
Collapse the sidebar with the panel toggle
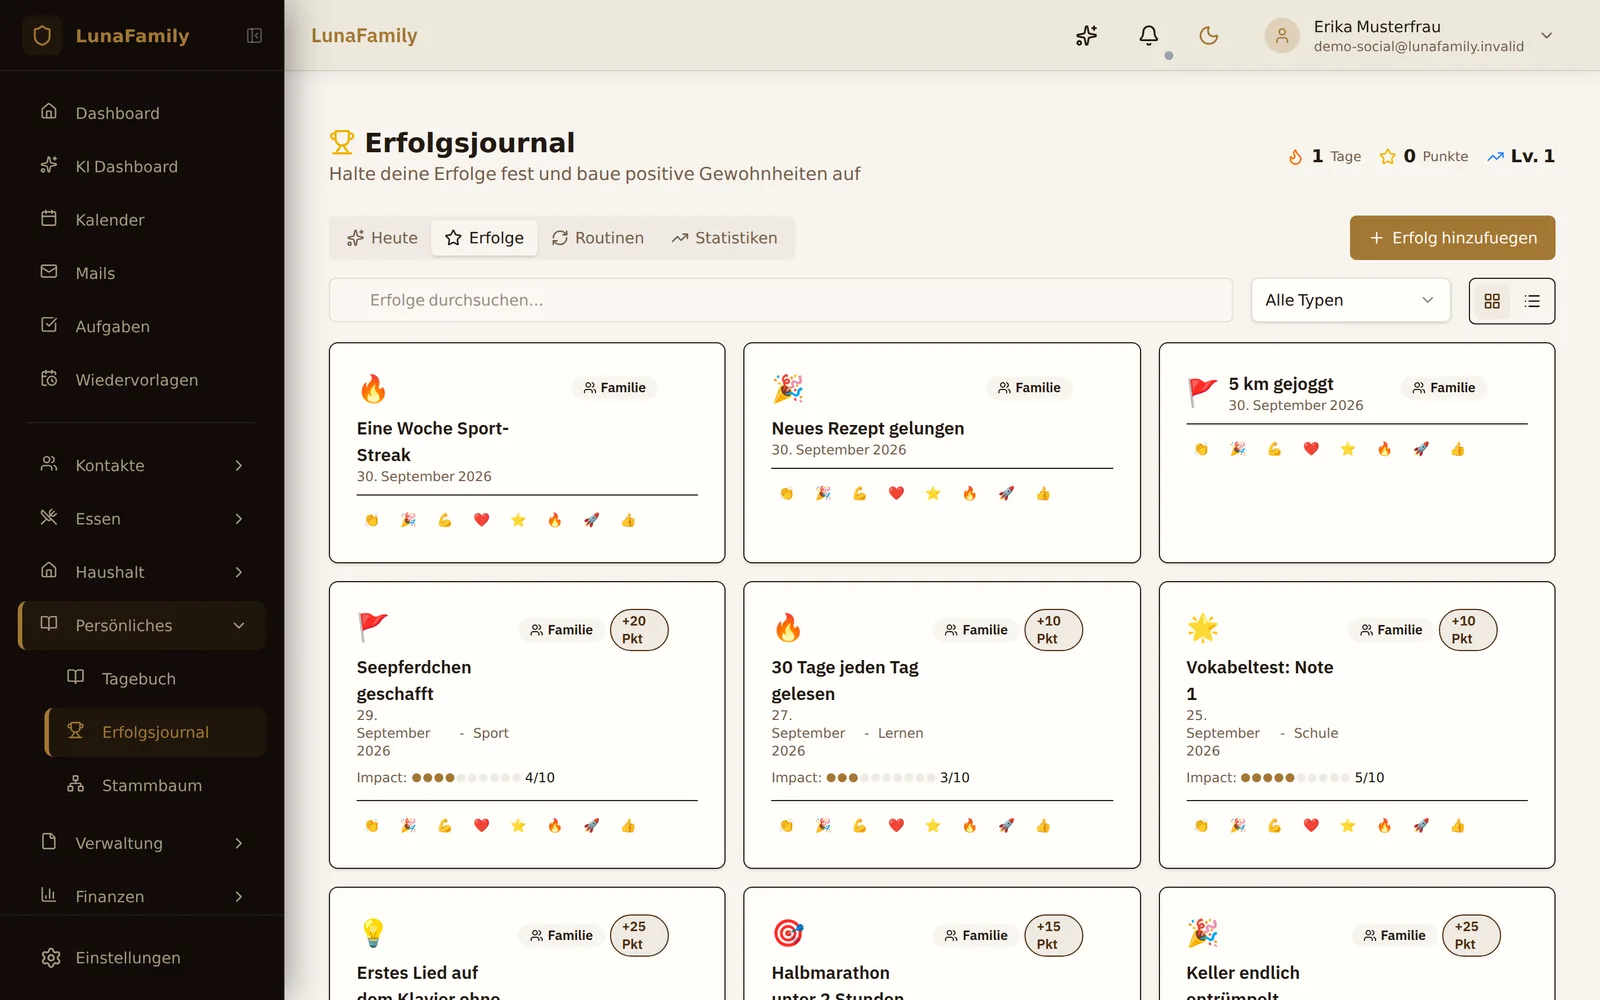(x=255, y=36)
